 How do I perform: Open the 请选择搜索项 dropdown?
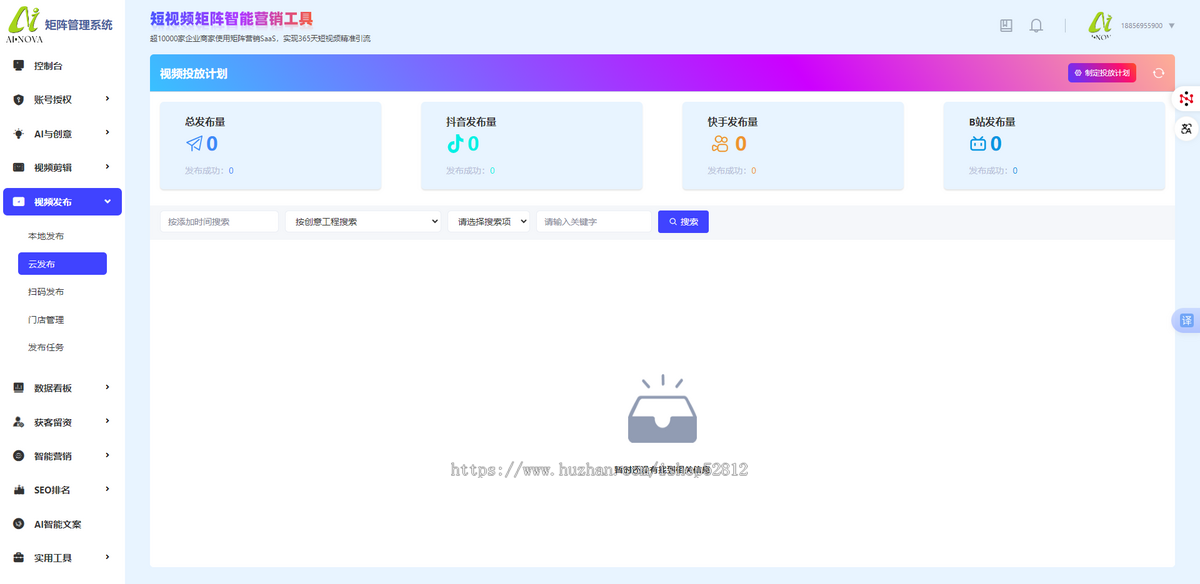click(x=489, y=222)
